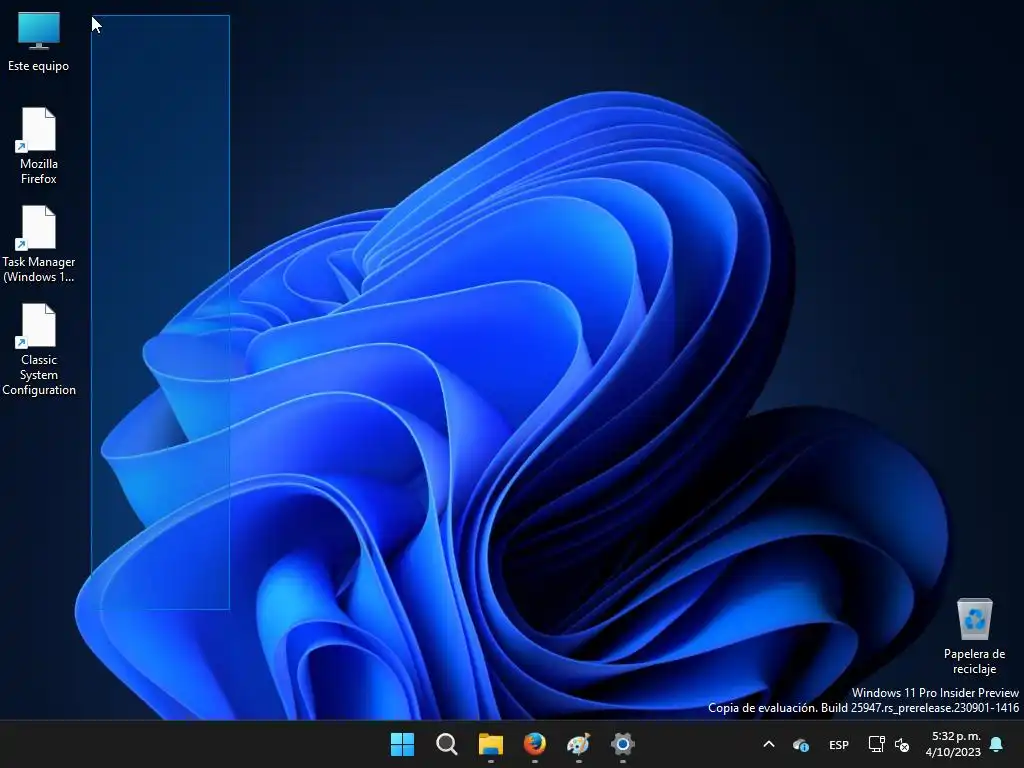The height and width of the screenshot is (768, 1024).
Task: Open File Explorer from the taskbar
Action: point(490,744)
